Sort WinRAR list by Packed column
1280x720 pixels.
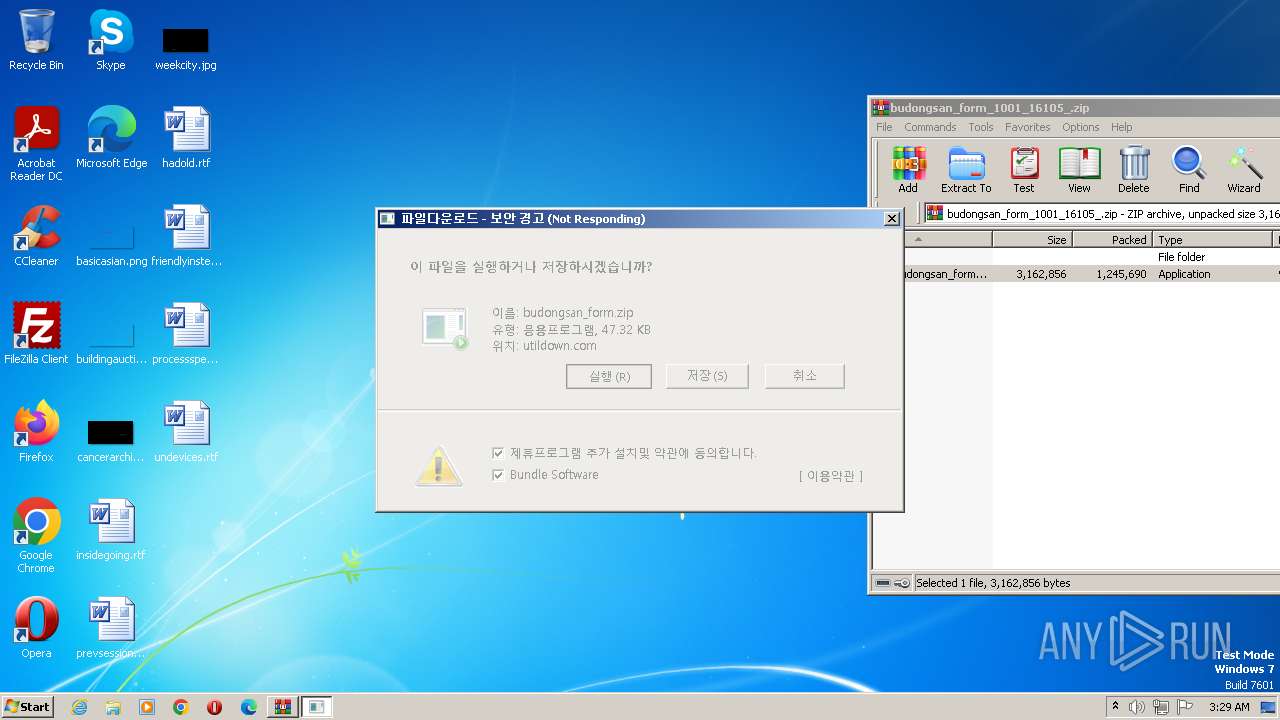click(1112, 240)
